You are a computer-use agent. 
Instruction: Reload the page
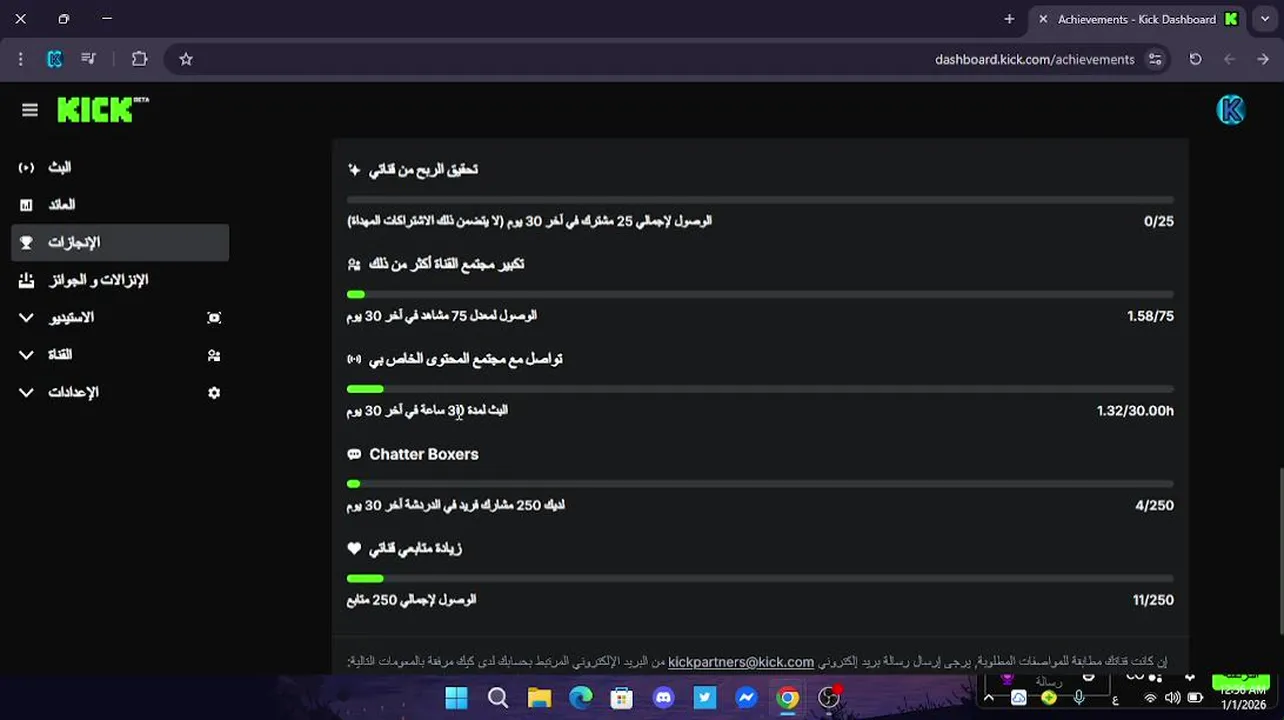pos(1195,59)
